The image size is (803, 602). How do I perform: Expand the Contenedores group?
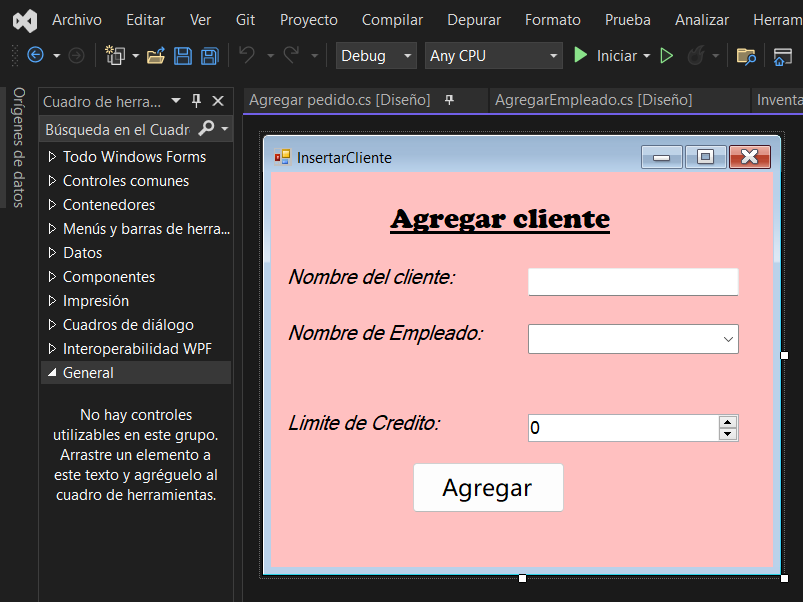pyautogui.click(x=52, y=204)
